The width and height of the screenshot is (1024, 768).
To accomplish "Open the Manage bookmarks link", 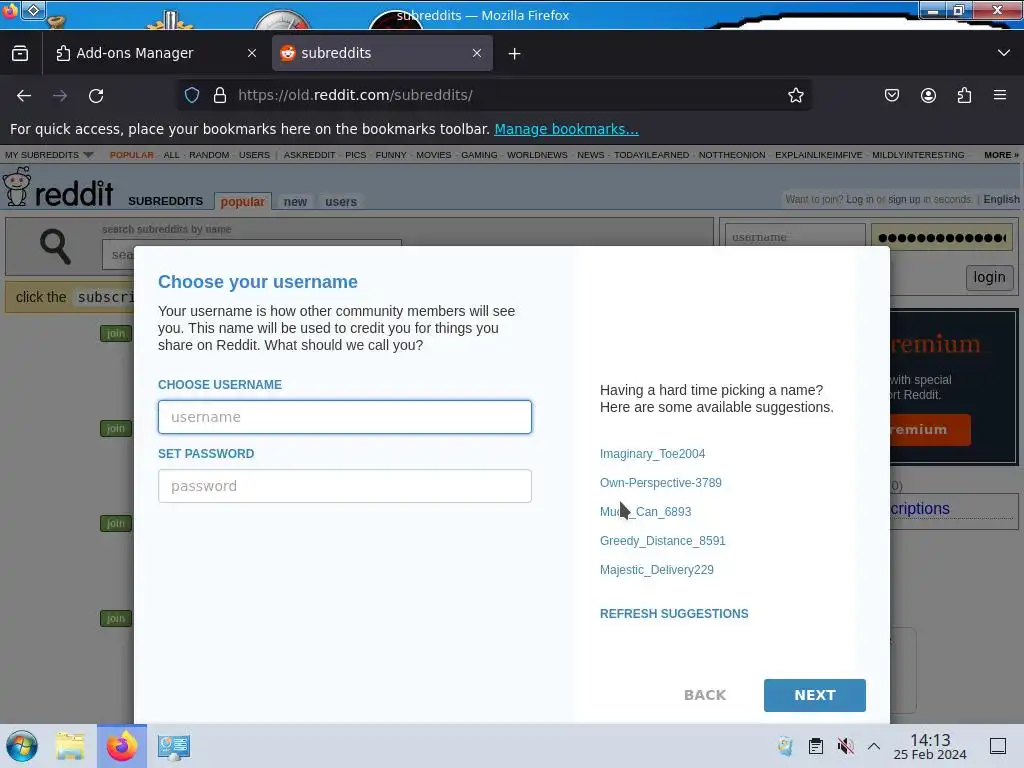I will [566, 129].
